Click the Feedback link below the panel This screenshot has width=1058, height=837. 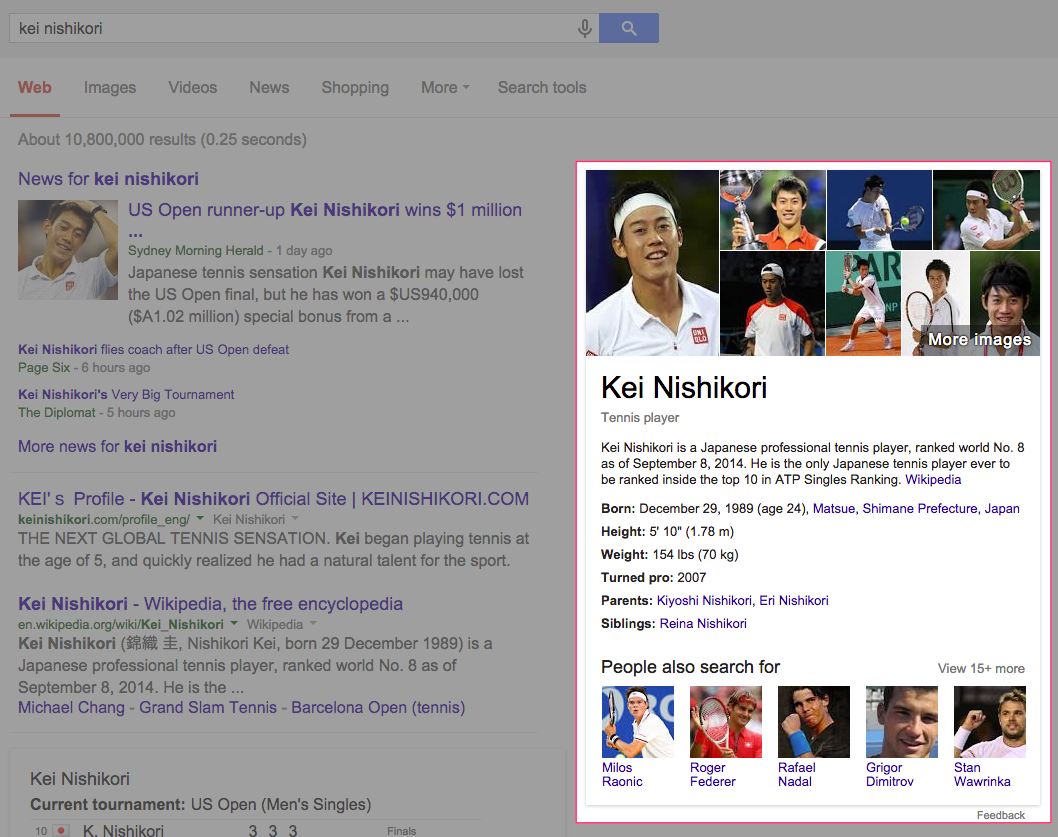(x=1001, y=815)
